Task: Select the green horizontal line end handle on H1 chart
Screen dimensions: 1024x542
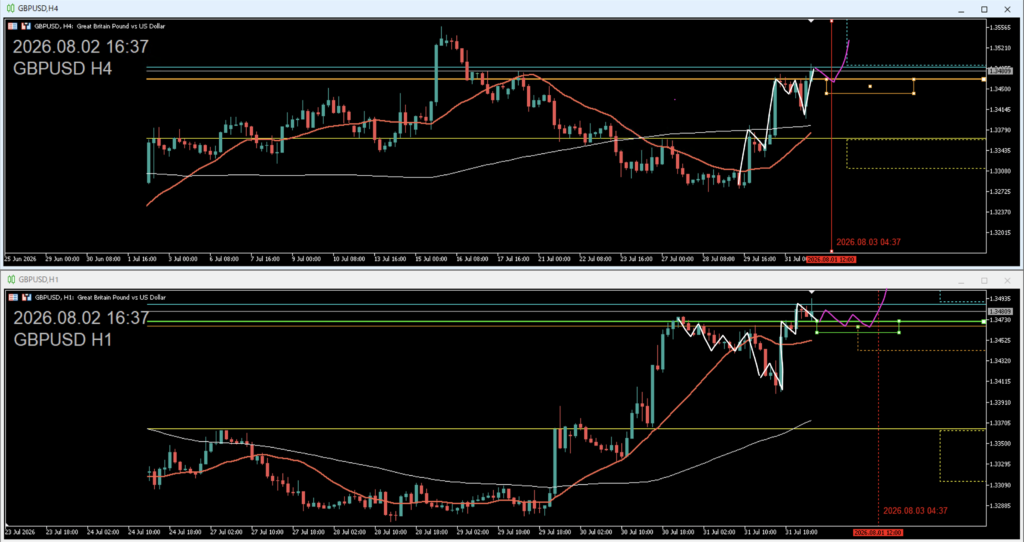Action: tap(984, 321)
